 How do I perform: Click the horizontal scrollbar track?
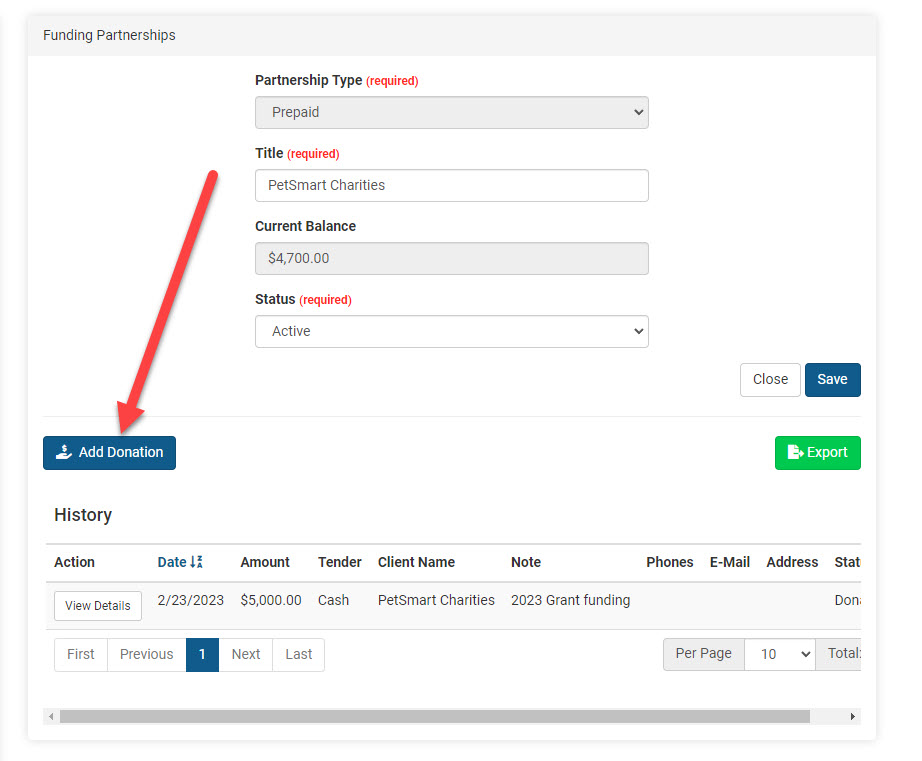tap(828, 716)
